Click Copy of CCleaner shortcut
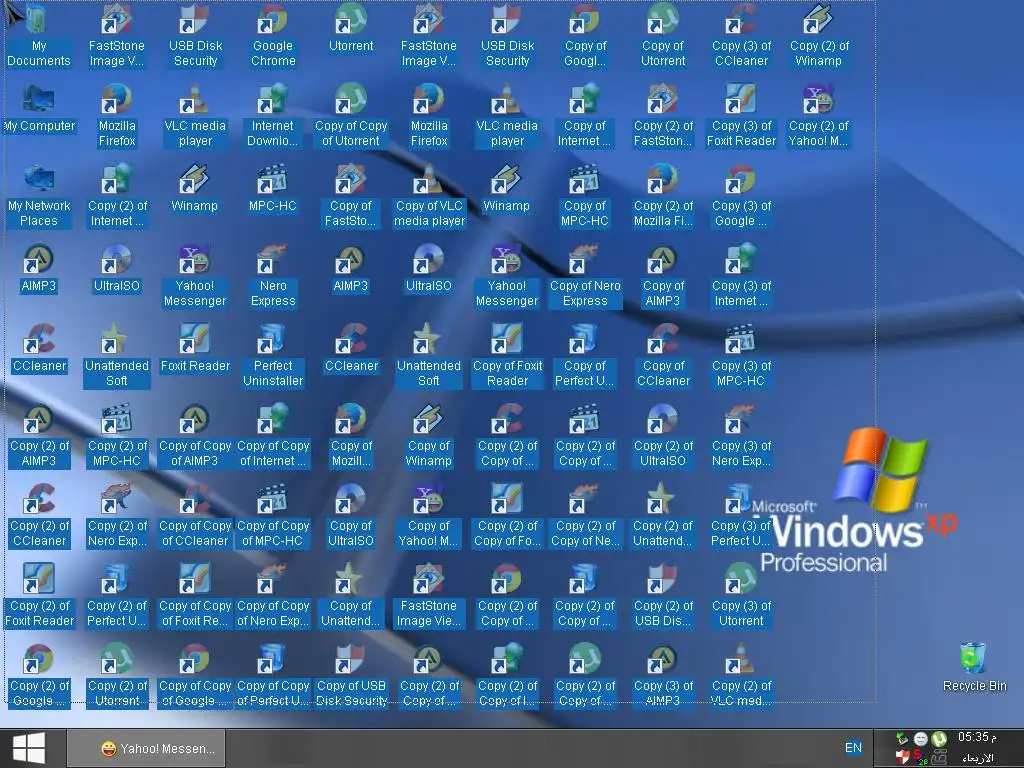Screen dimensions: 1024x768 pyautogui.click(x=663, y=356)
